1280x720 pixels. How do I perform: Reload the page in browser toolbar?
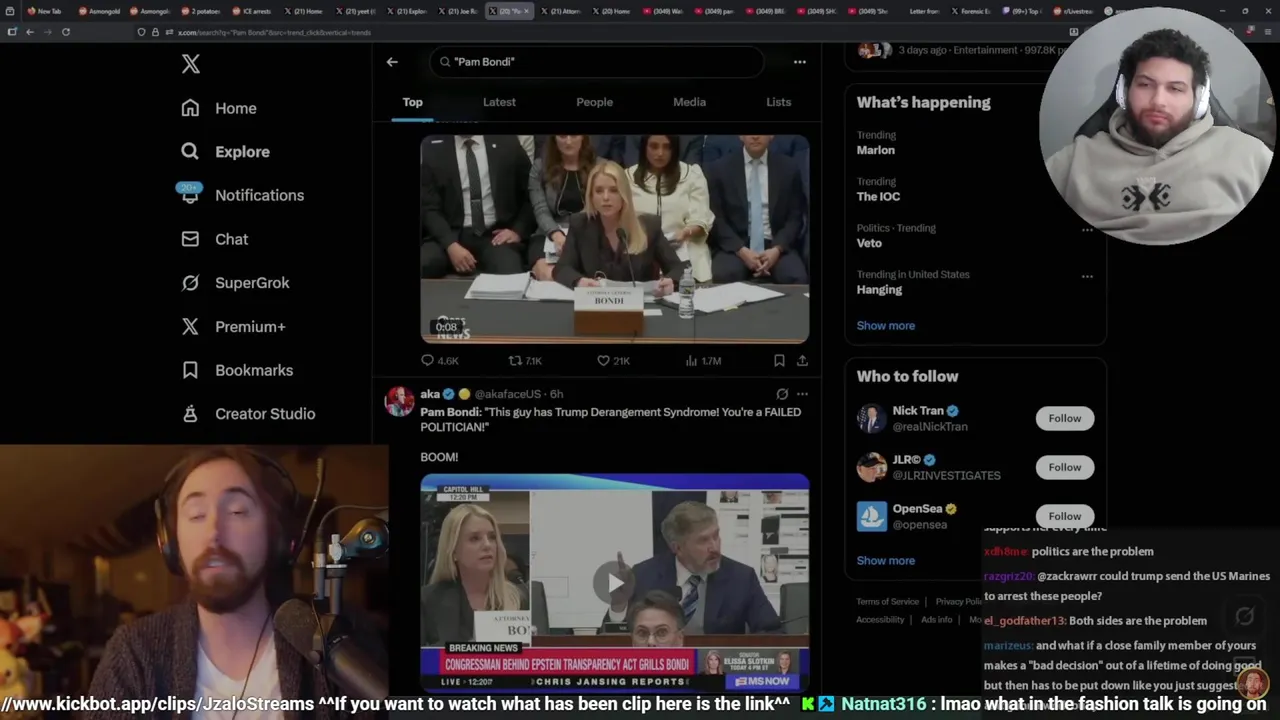click(x=66, y=32)
